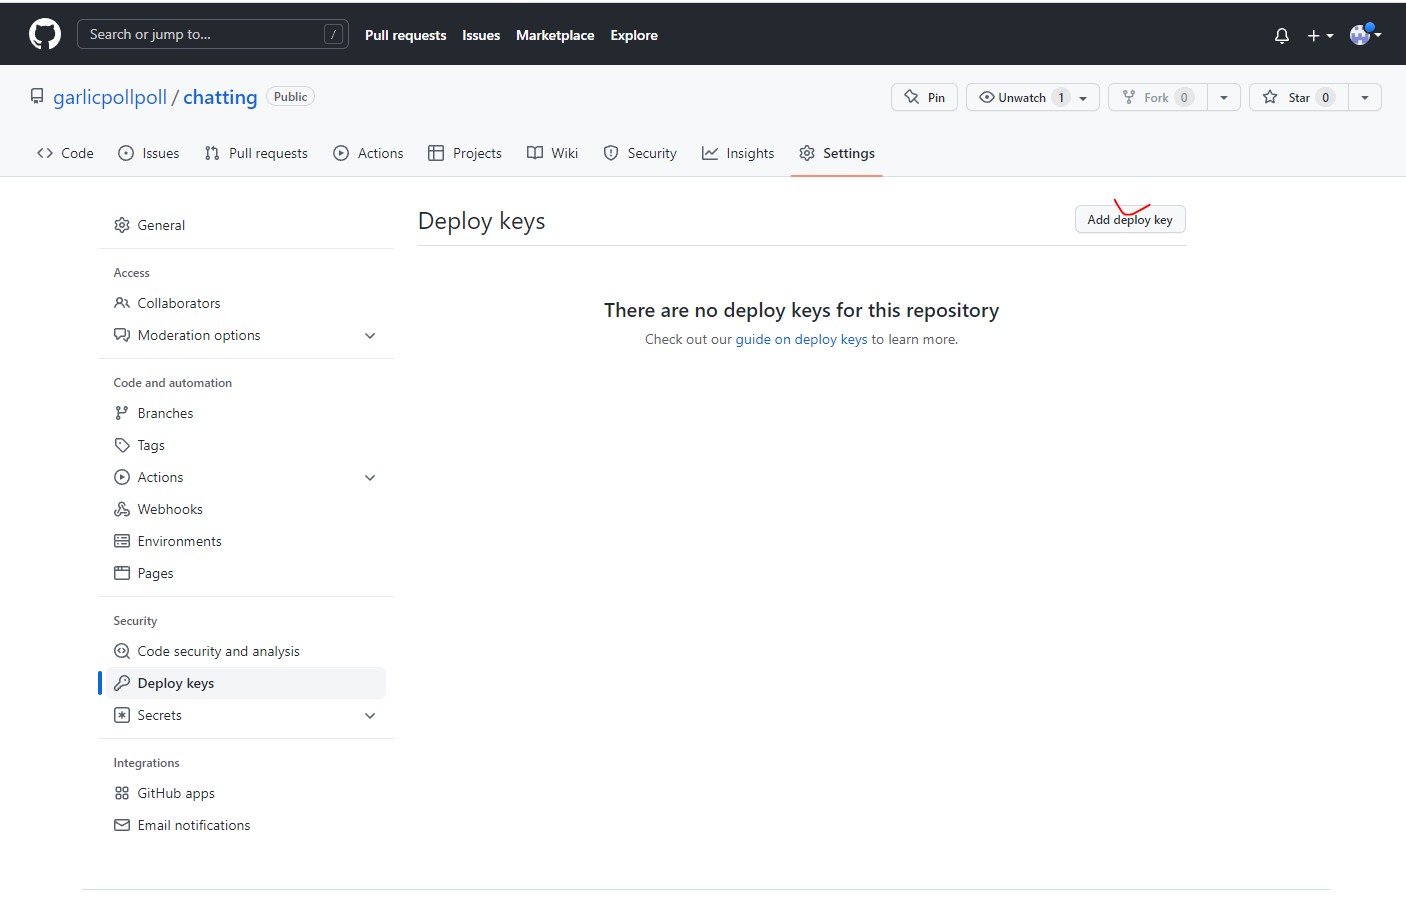Open Marketplace in top navigation

pyautogui.click(x=555, y=35)
